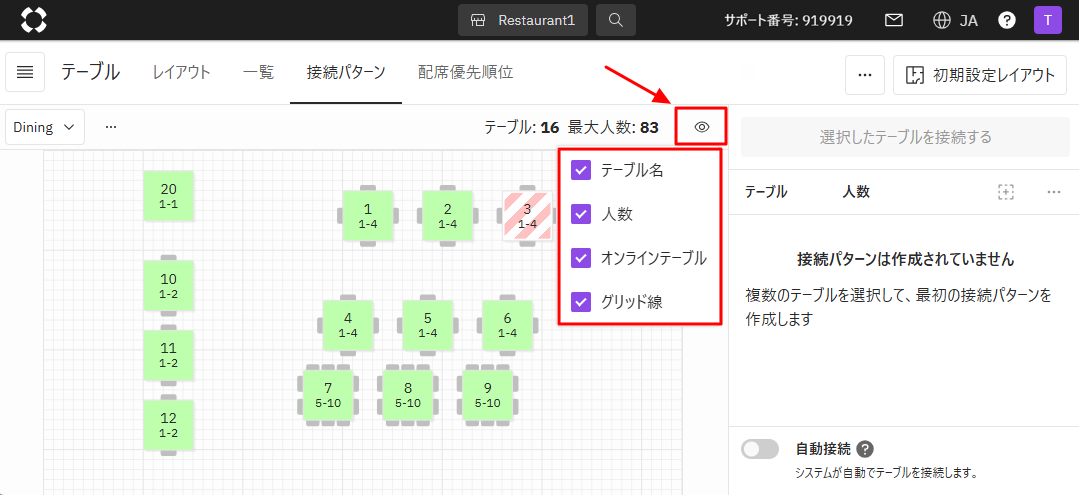Viewport: 1079px width, 495px height.
Task: Click the 人数 column header
Action: click(x=856, y=192)
